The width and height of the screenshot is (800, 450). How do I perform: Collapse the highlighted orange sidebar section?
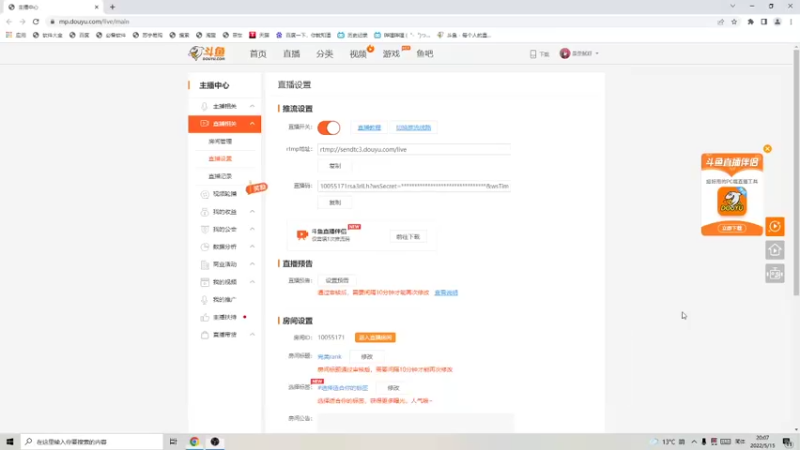click(252, 124)
